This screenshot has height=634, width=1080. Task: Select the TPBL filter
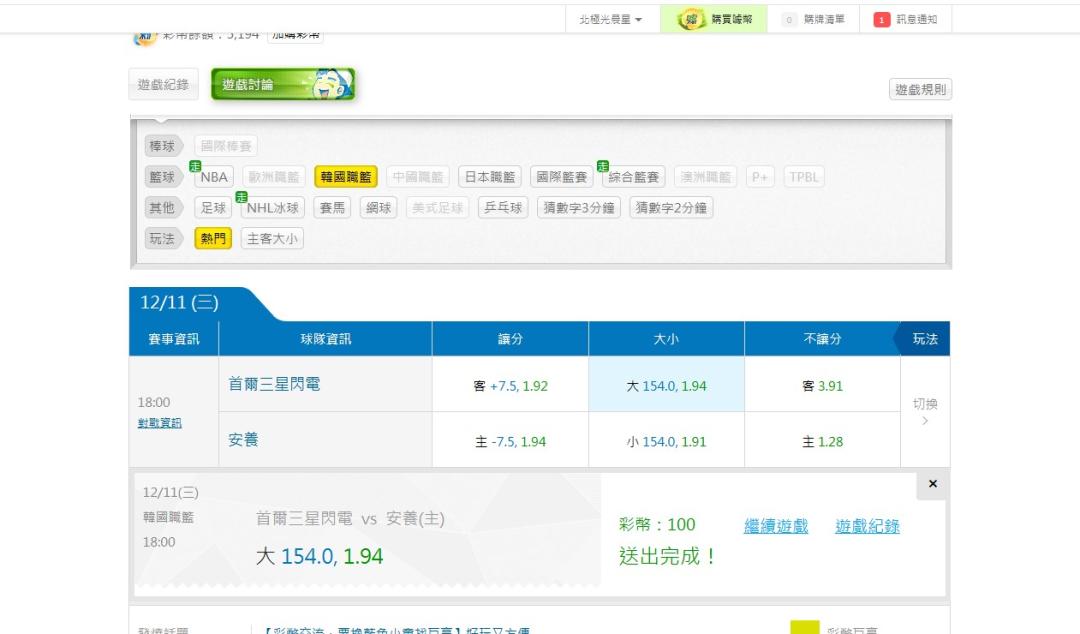804,177
